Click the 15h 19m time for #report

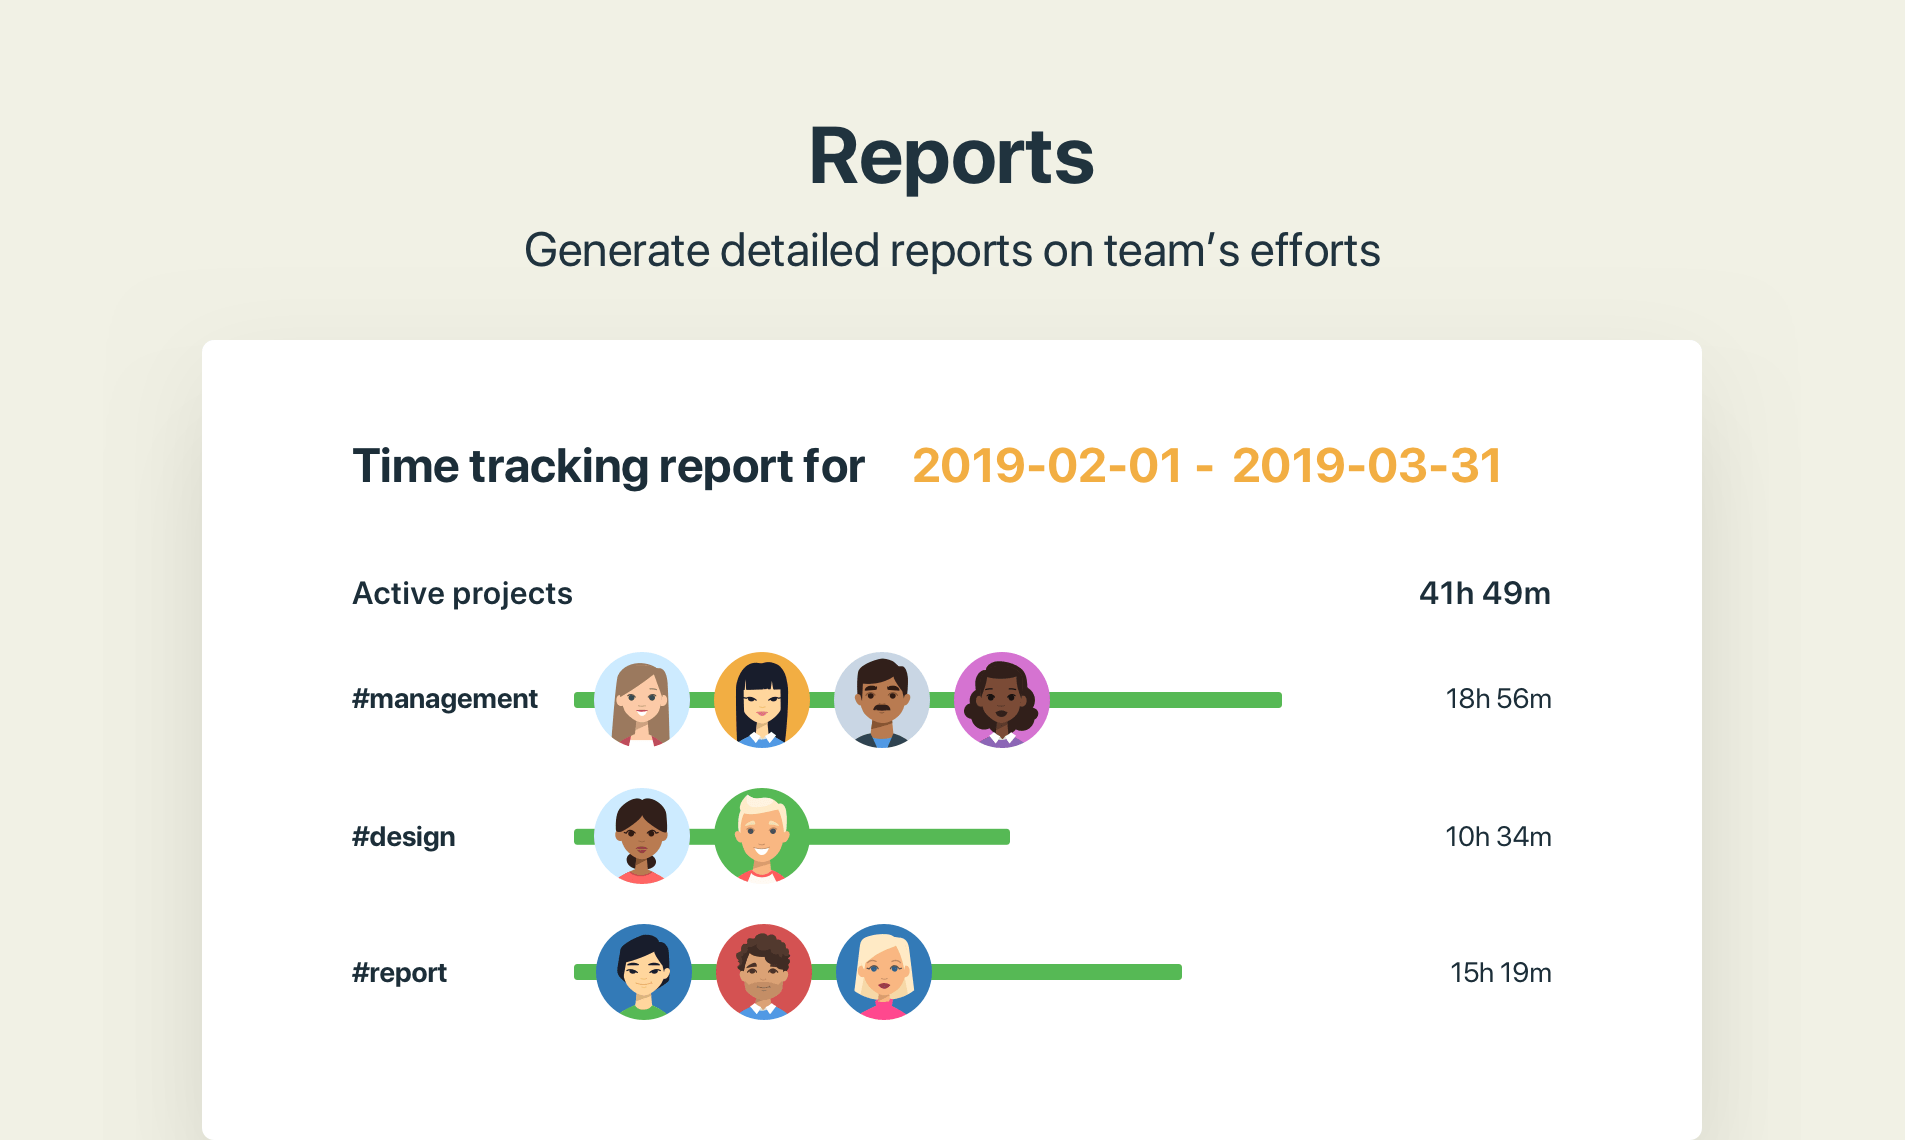pos(1501,972)
